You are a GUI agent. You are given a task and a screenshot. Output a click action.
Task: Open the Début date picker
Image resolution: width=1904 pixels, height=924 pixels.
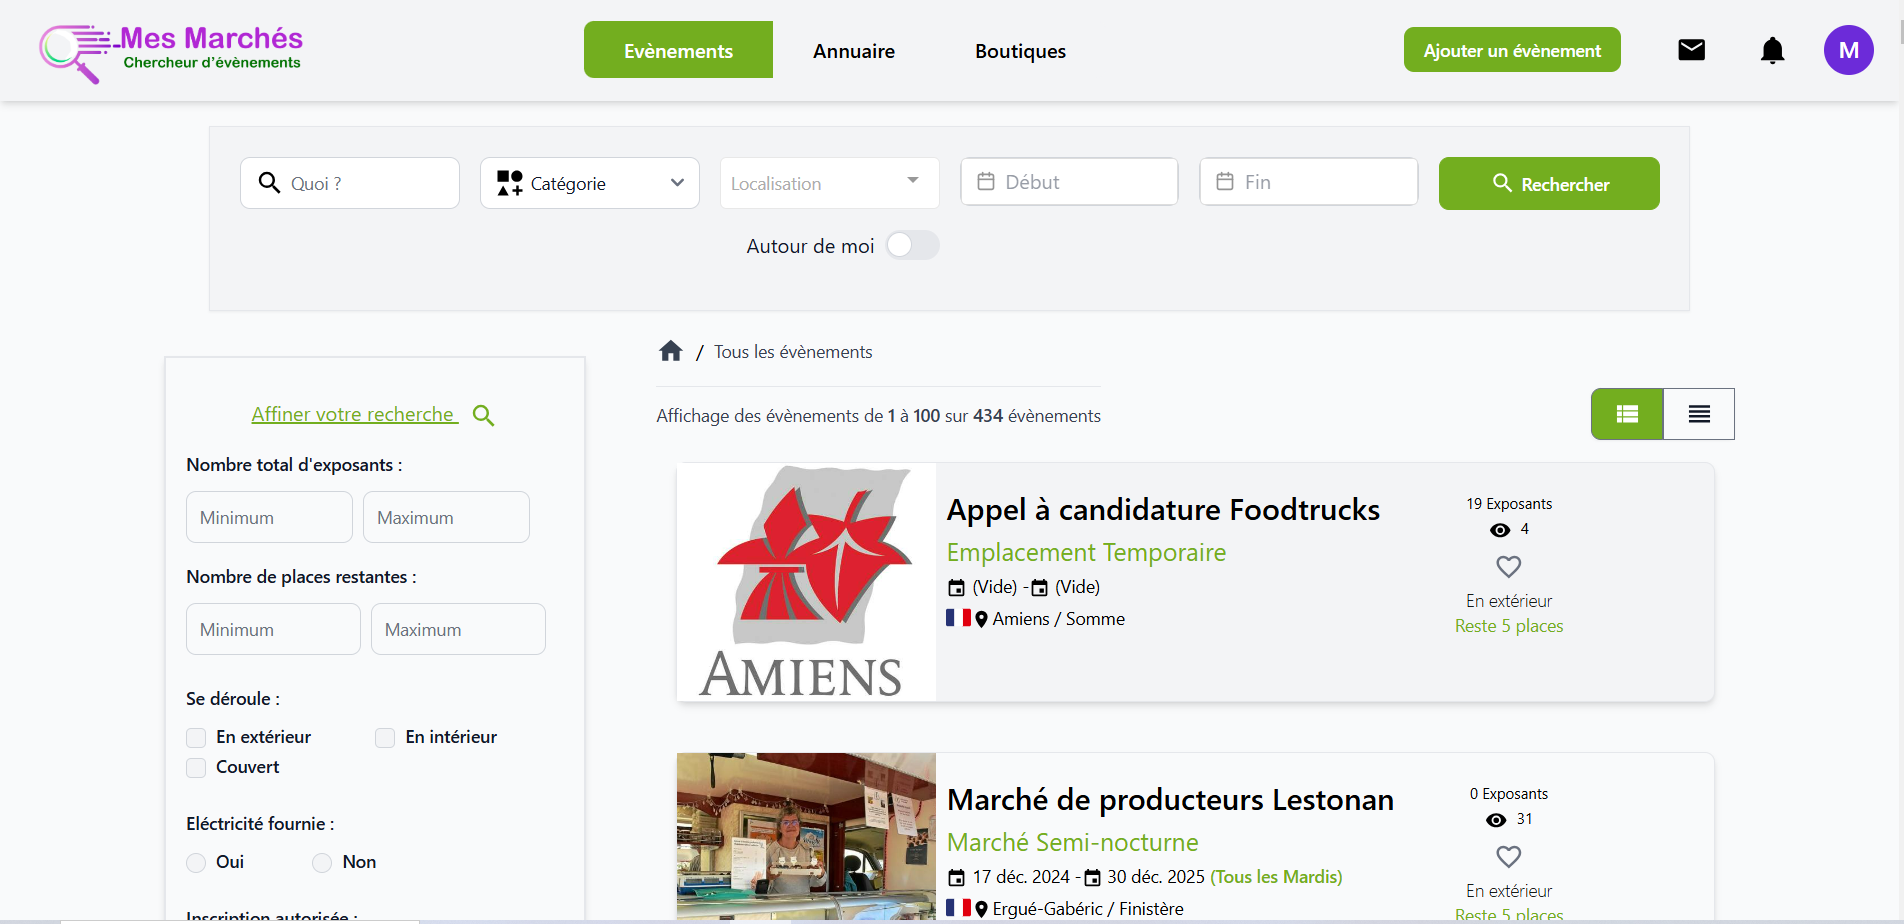tap(1068, 181)
